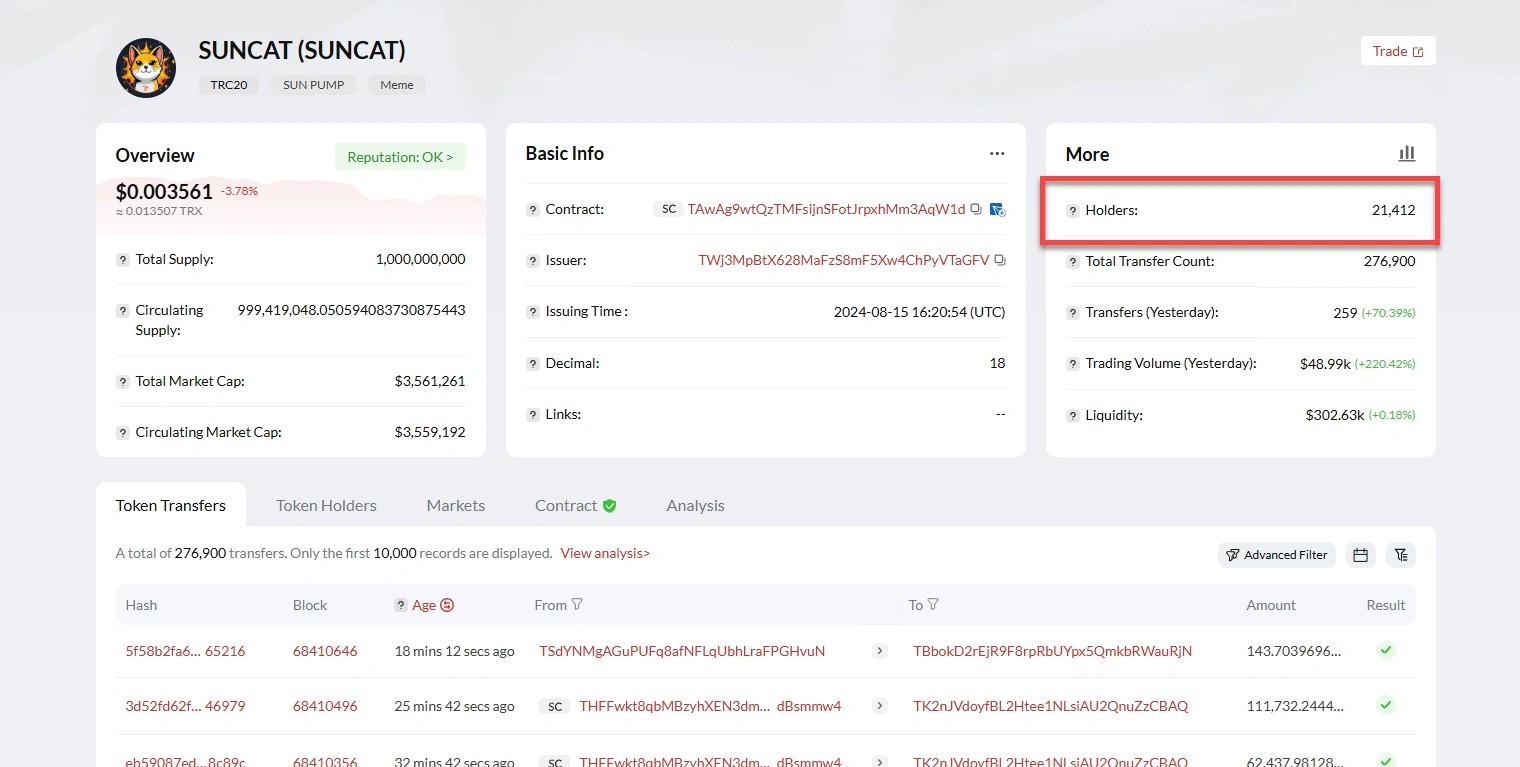Click the help icon beside Holders

coord(1072,211)
